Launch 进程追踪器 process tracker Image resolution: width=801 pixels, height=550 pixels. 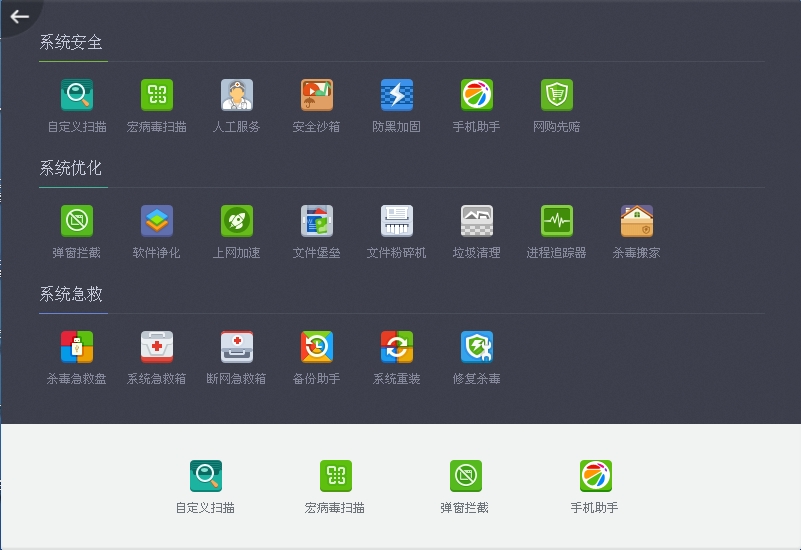[x=557, y=222]
